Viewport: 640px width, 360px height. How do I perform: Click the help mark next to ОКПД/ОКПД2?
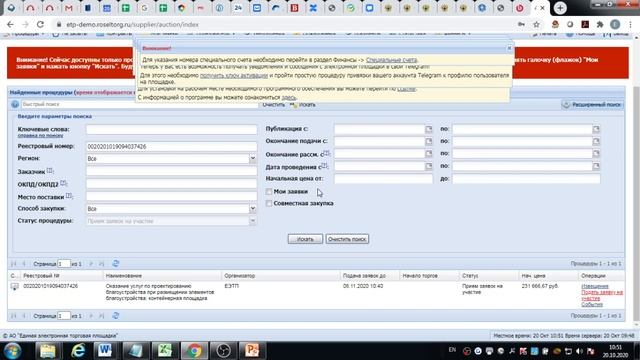pos(63,183)
